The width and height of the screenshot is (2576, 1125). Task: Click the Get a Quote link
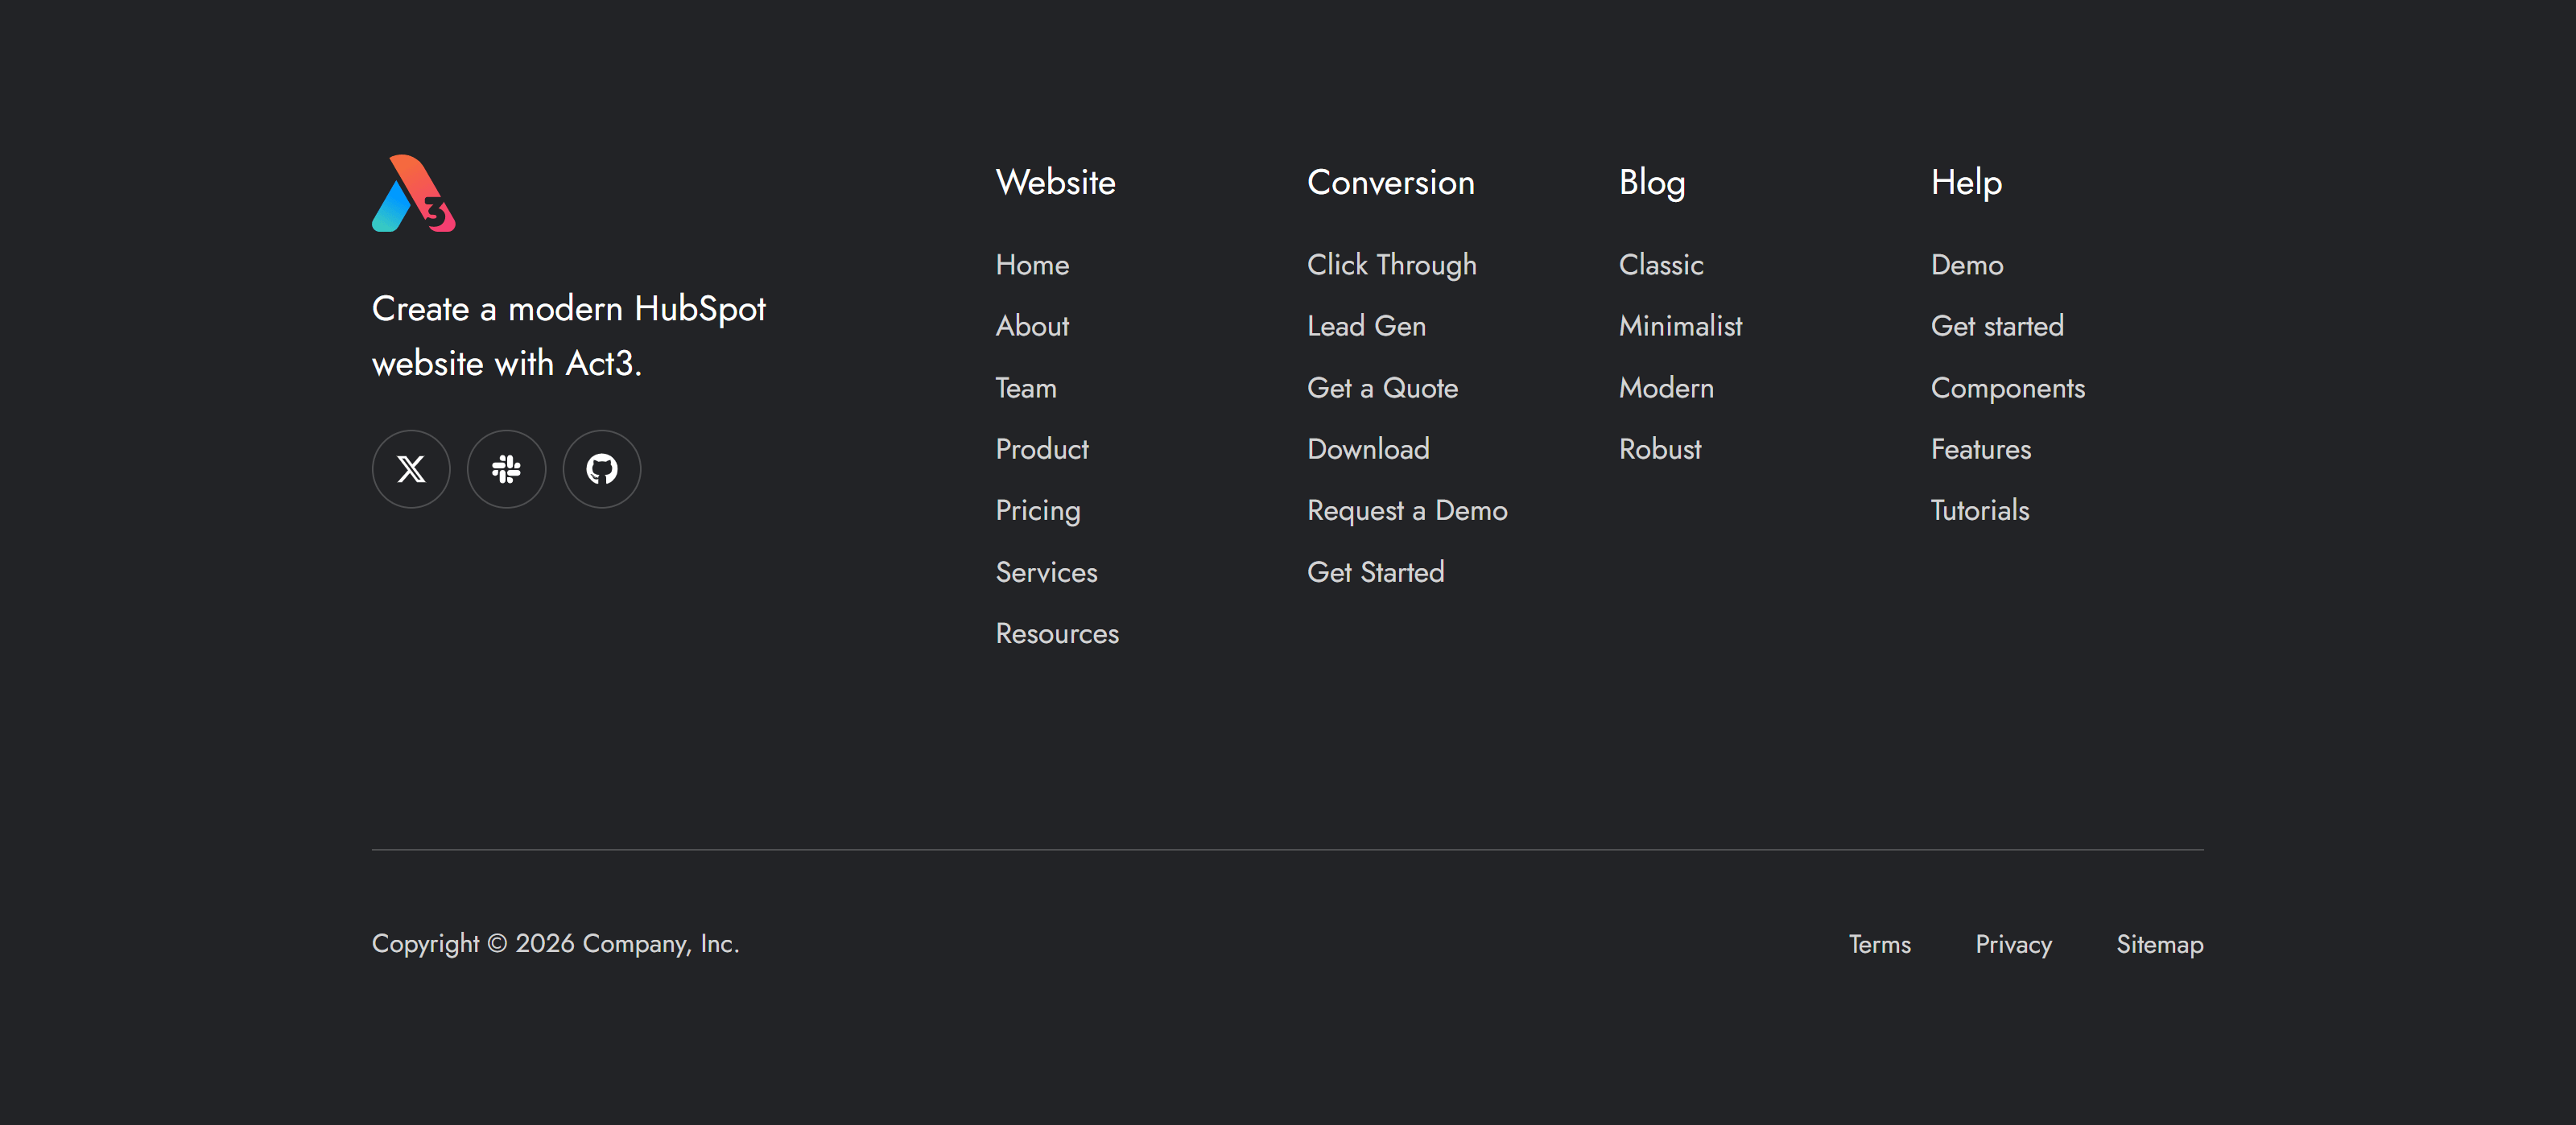pos(1382,388)
